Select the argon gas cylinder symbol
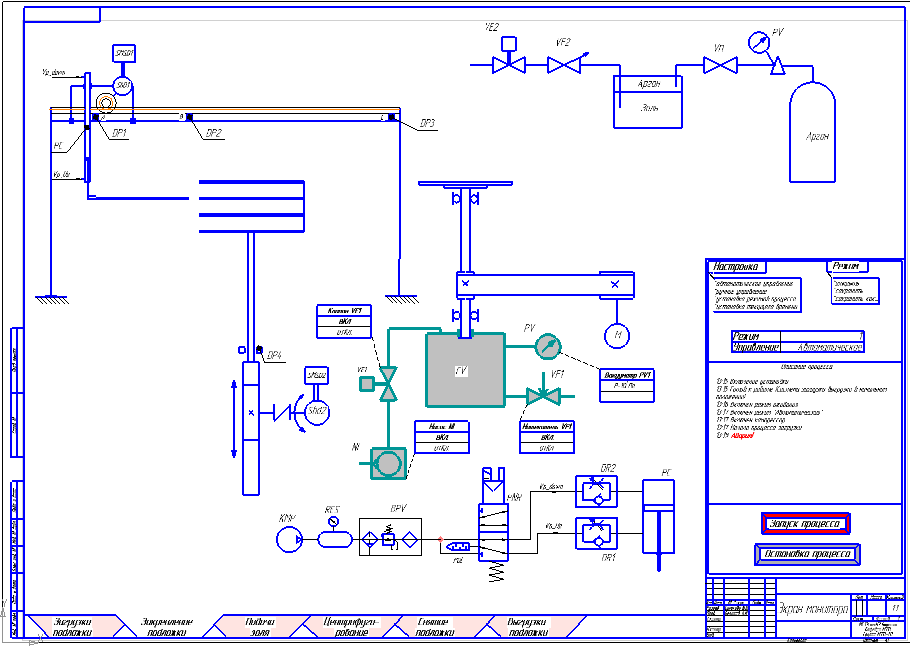The width and height of the screenshot is (910, 647). coord(812,131)
